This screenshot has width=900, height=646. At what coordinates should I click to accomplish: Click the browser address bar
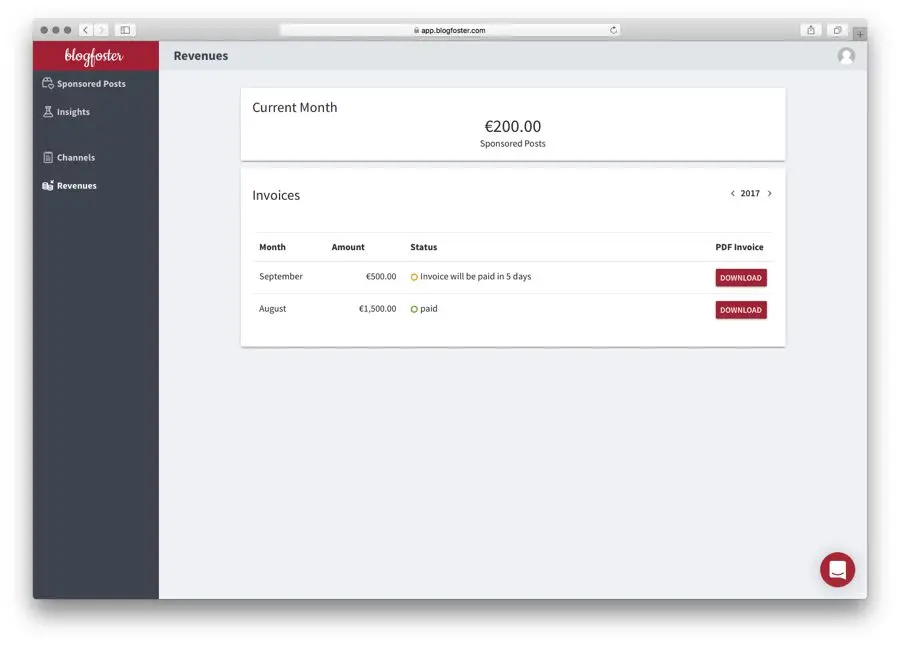(x=450, y=30)
